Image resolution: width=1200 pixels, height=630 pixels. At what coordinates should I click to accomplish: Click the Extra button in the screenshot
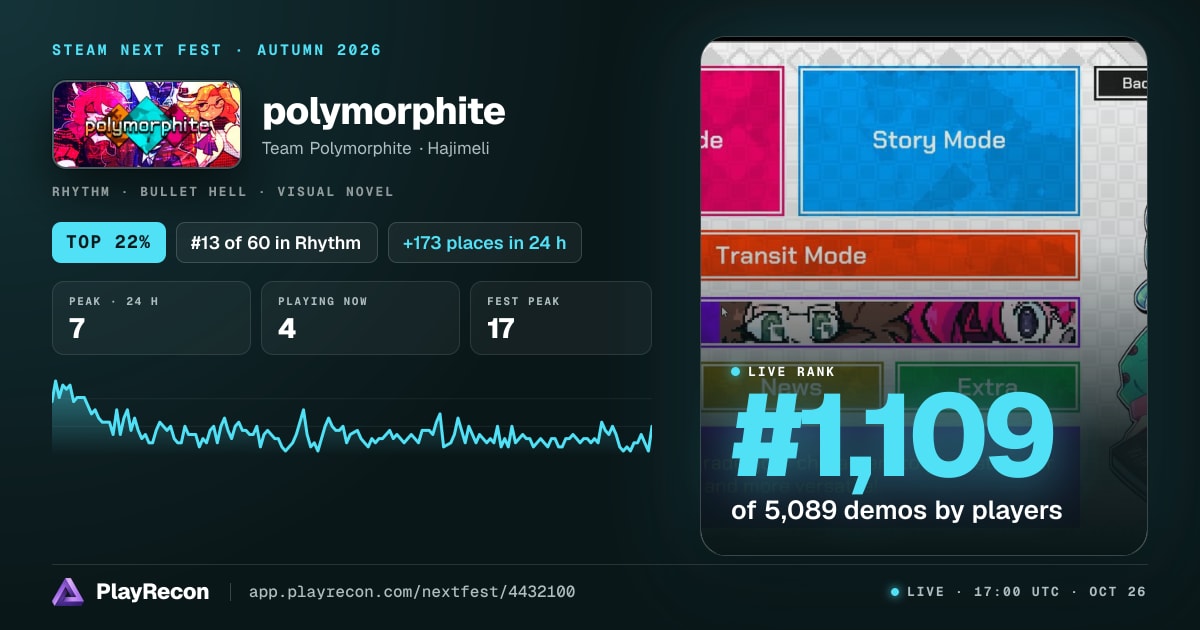coord(987,386)
